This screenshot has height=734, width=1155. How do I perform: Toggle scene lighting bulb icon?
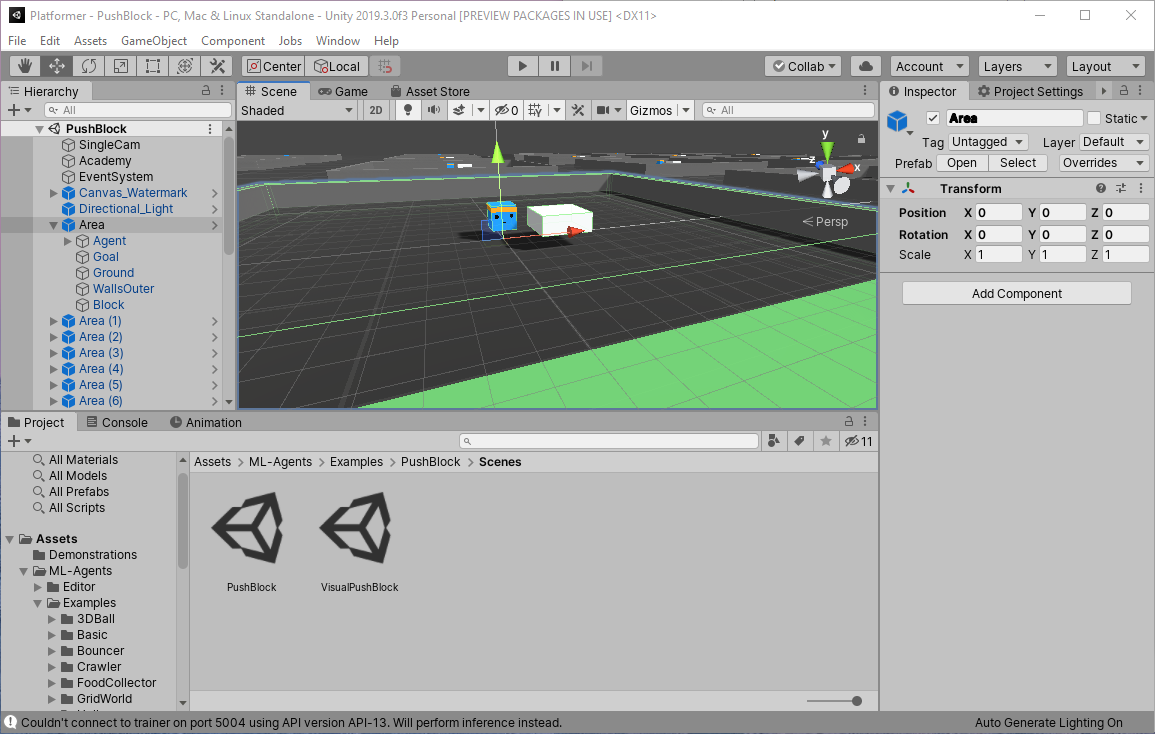(x=408, y=111)
